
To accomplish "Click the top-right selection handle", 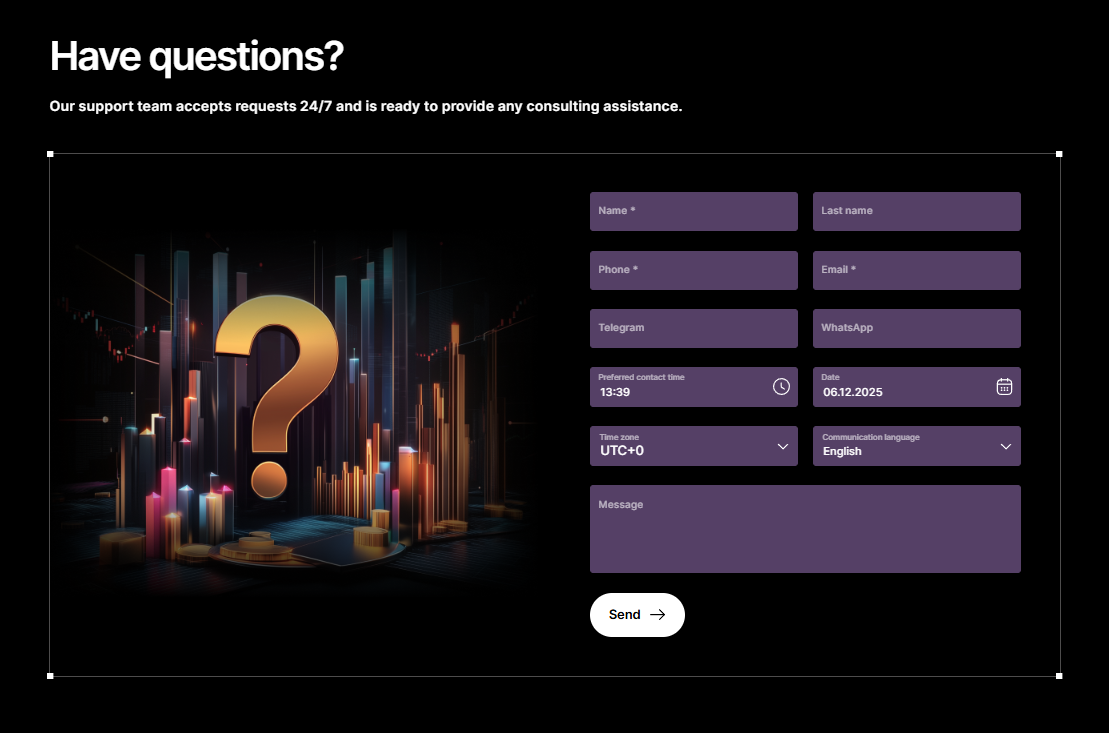I will pyautogui.click(x=1059, y=154).
